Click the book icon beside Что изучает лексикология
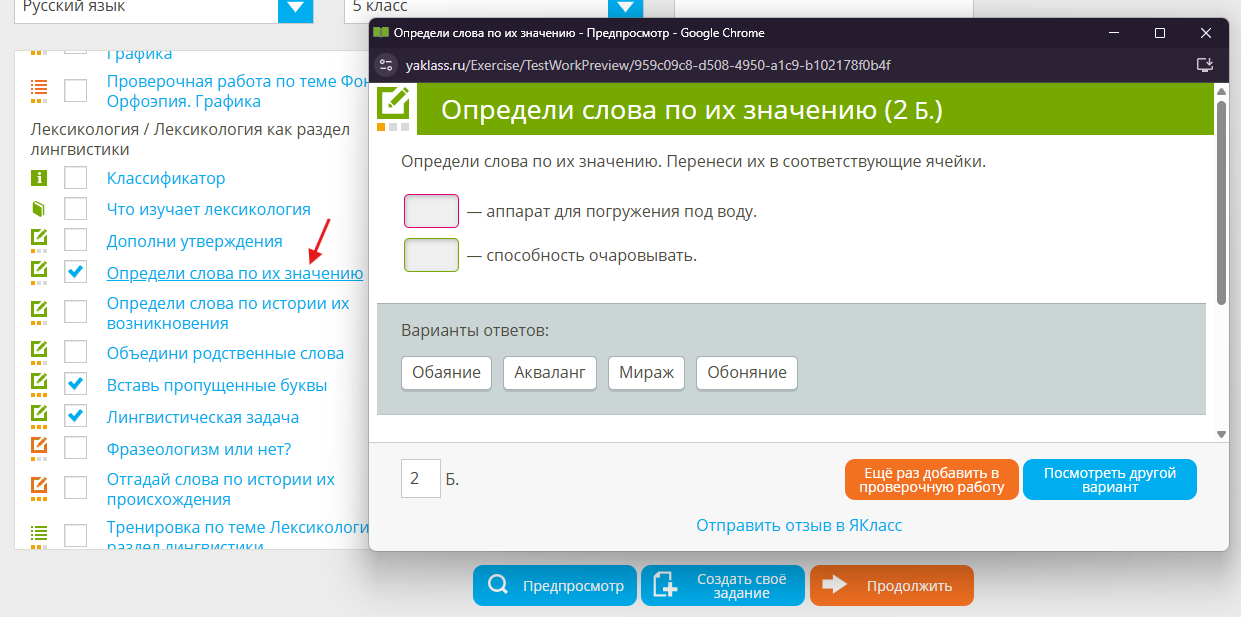The width and height of the screenshot is (1241, 617). [x=39, y=210]
